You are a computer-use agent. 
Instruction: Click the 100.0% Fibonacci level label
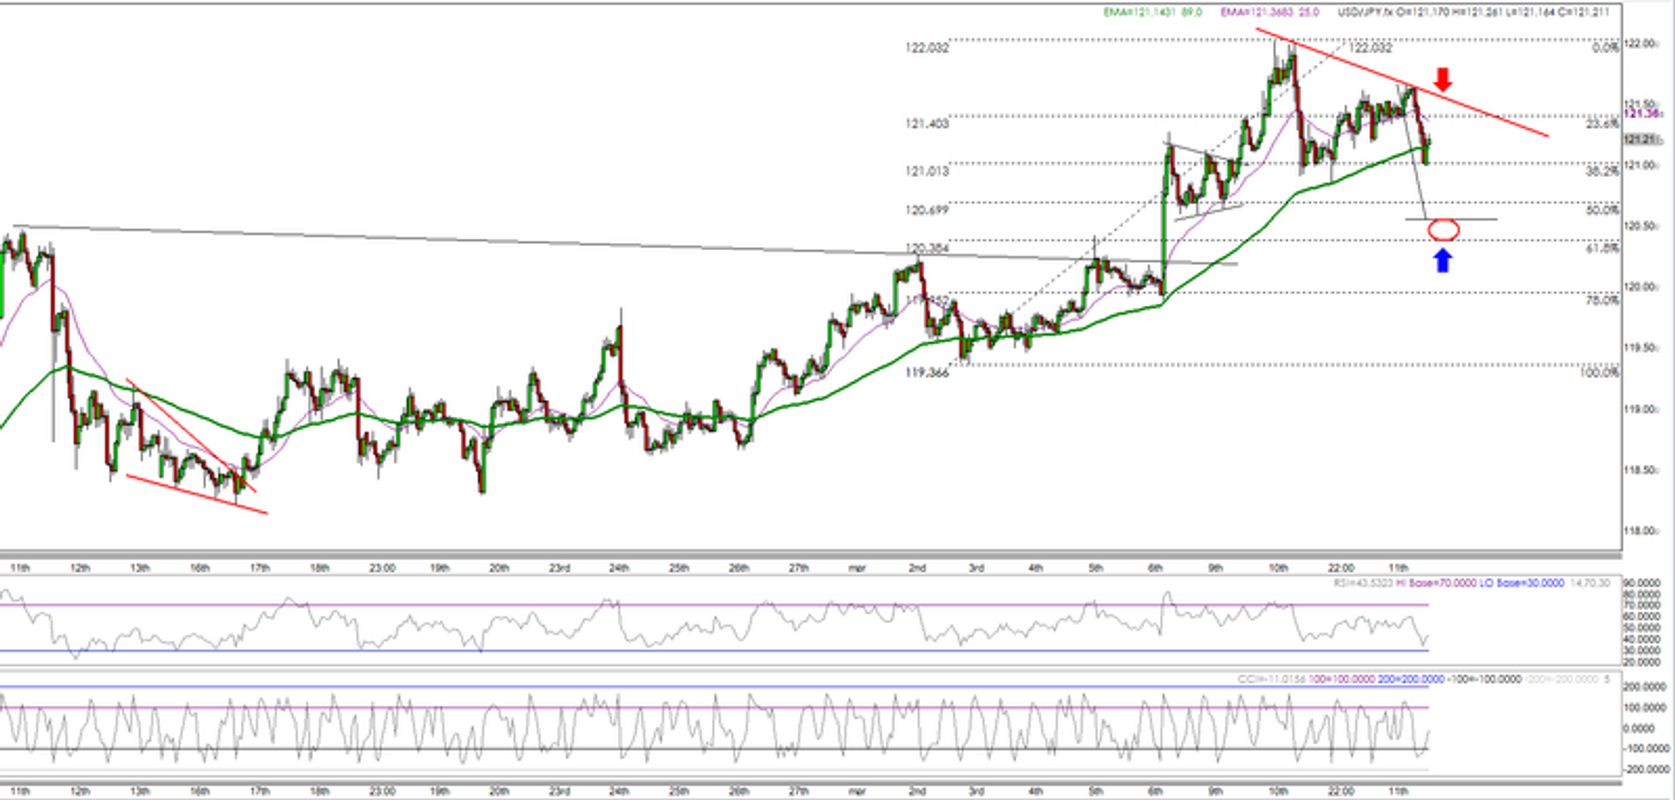click(x=1599, y=373)
